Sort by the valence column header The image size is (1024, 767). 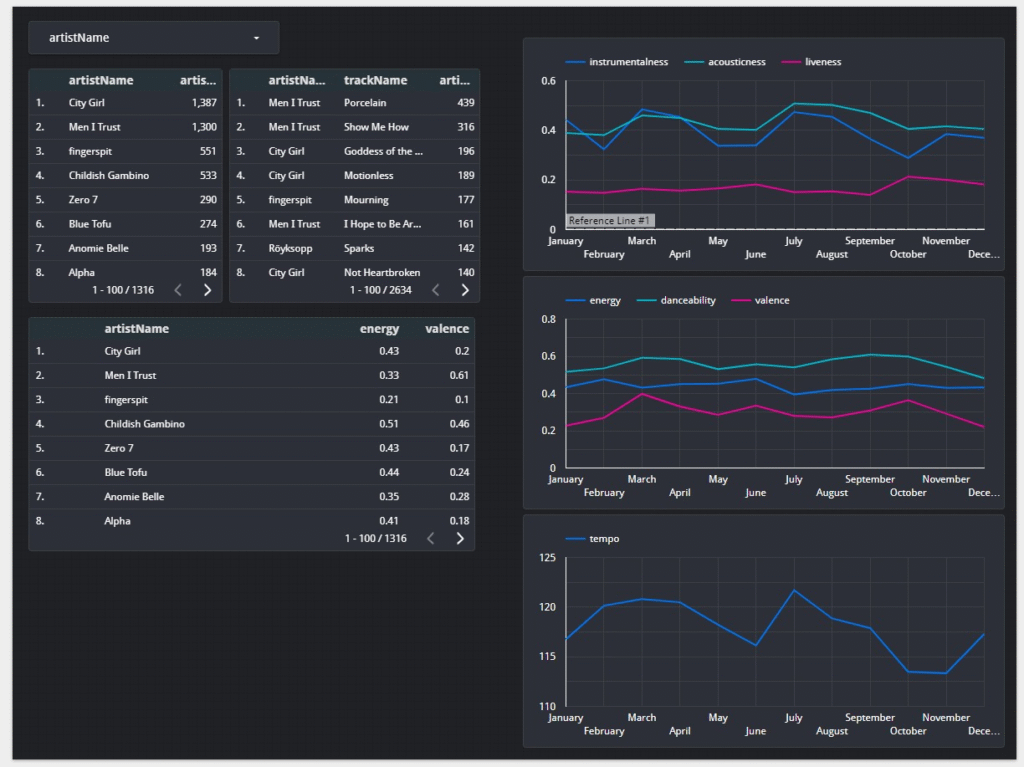coord(446,328)
